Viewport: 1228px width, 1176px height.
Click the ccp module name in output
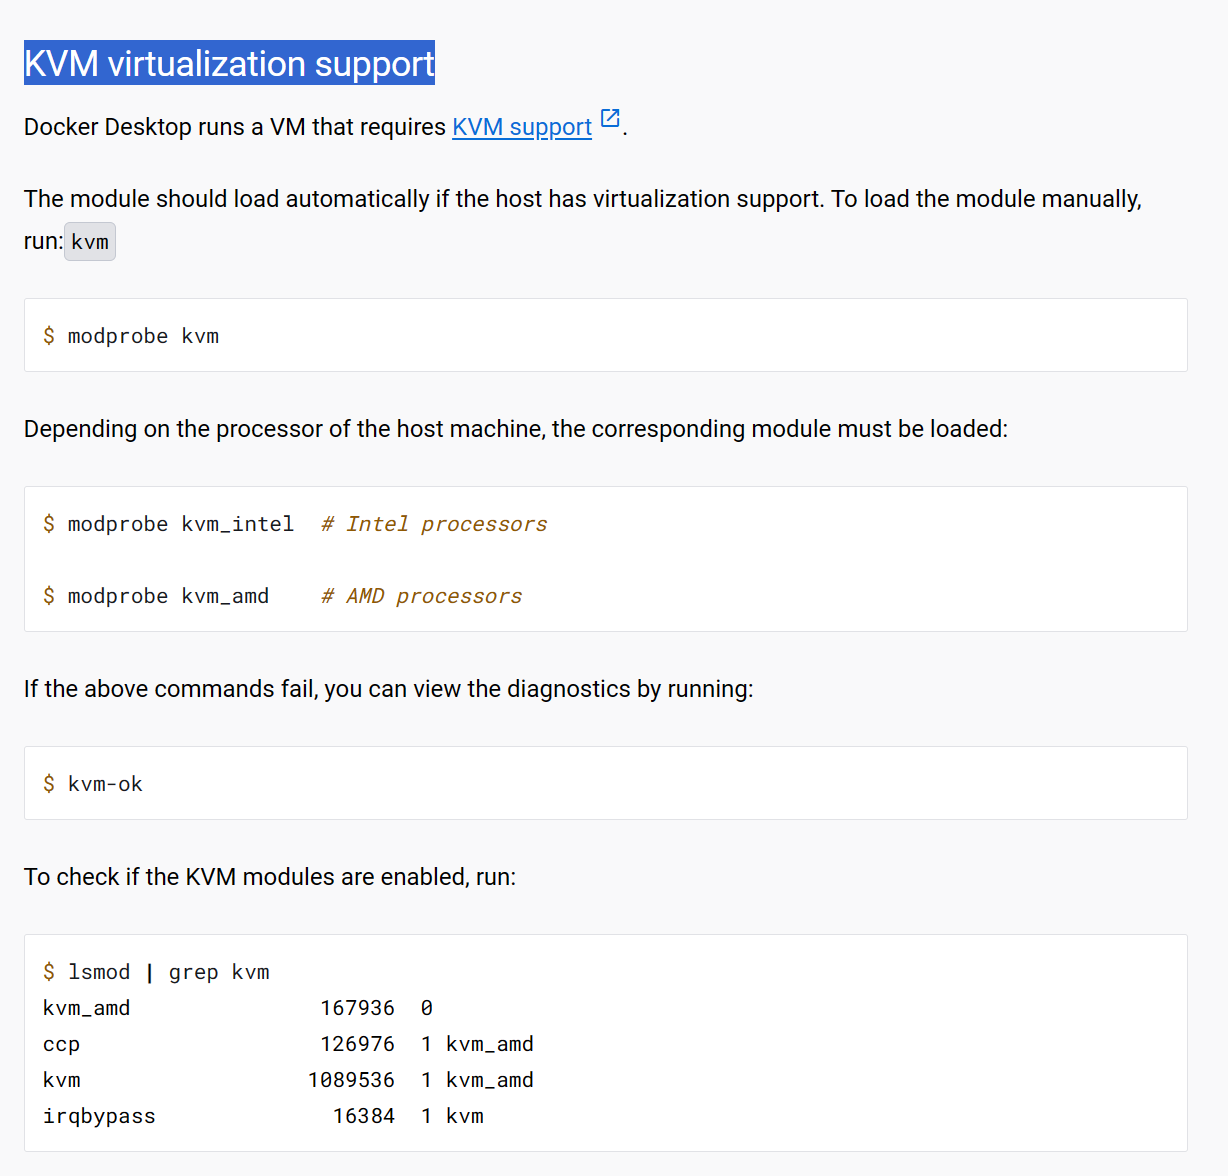click(x=61, y=1044)
